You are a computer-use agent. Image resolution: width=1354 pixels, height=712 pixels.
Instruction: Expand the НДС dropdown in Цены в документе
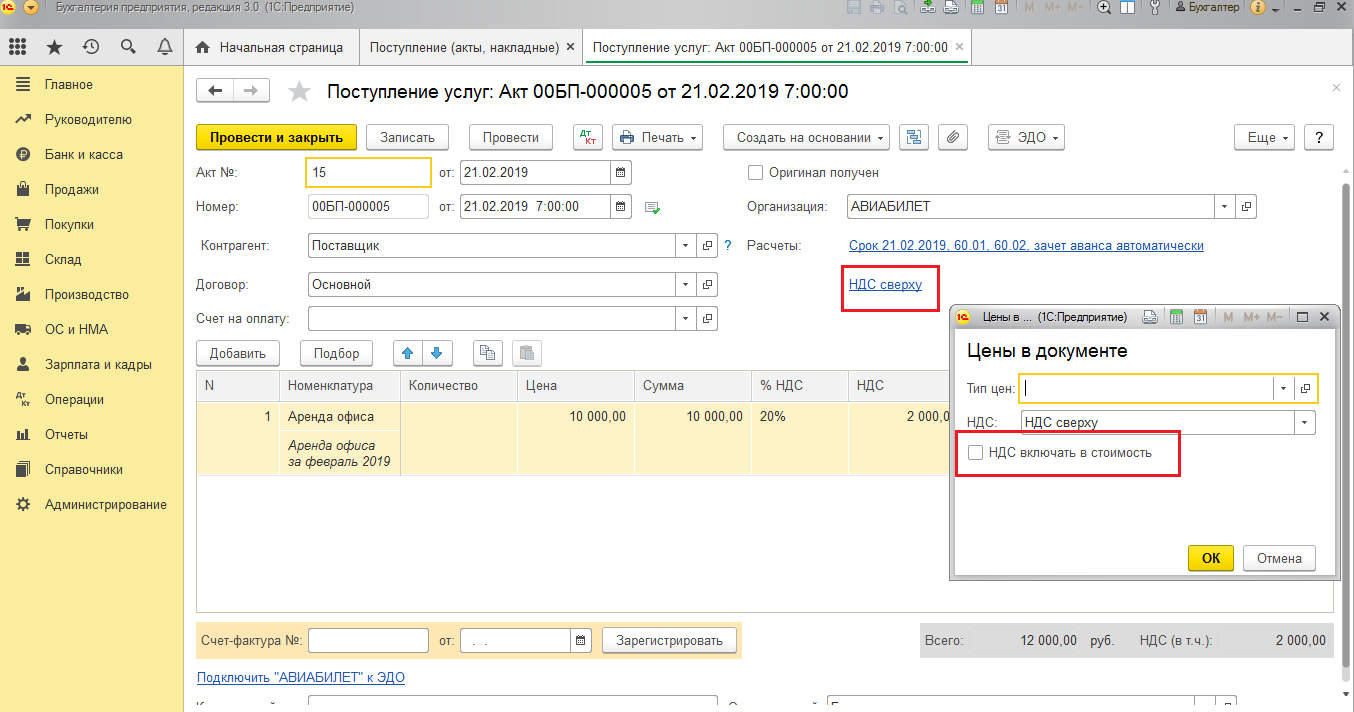coord(1305,422)
